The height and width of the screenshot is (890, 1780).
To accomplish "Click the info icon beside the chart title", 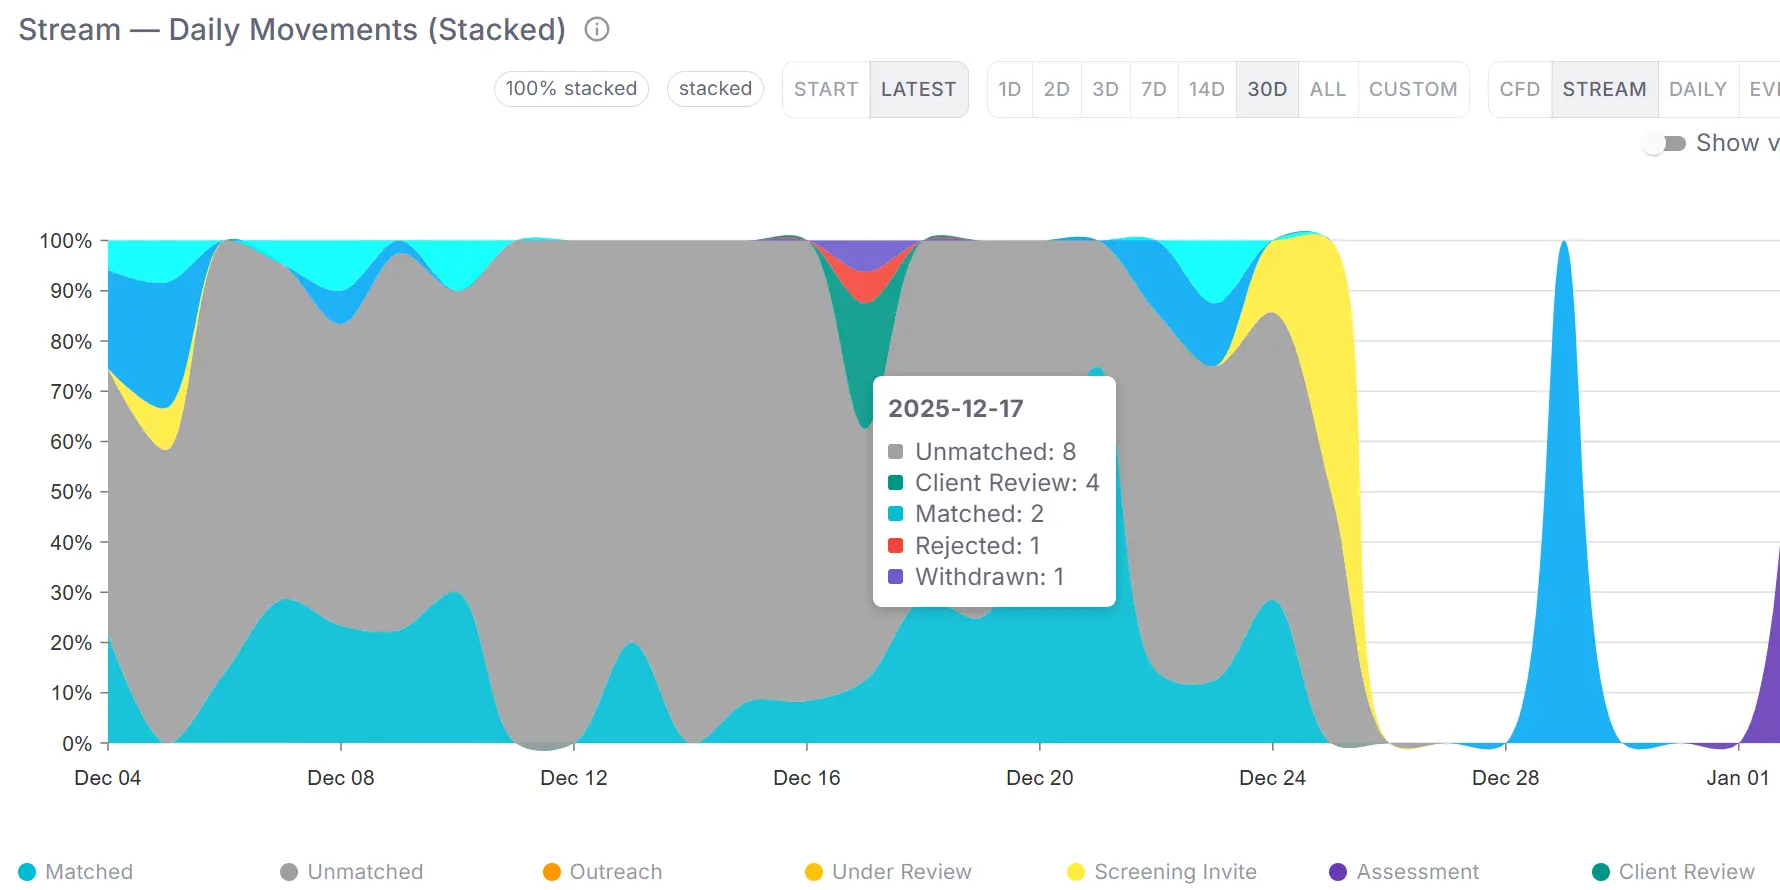I will point(596,30).
